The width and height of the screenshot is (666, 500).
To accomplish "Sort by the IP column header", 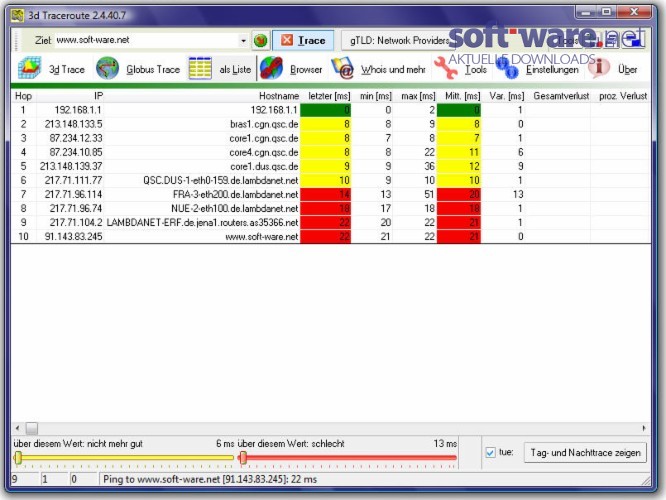I will click(x=71, y=96).
